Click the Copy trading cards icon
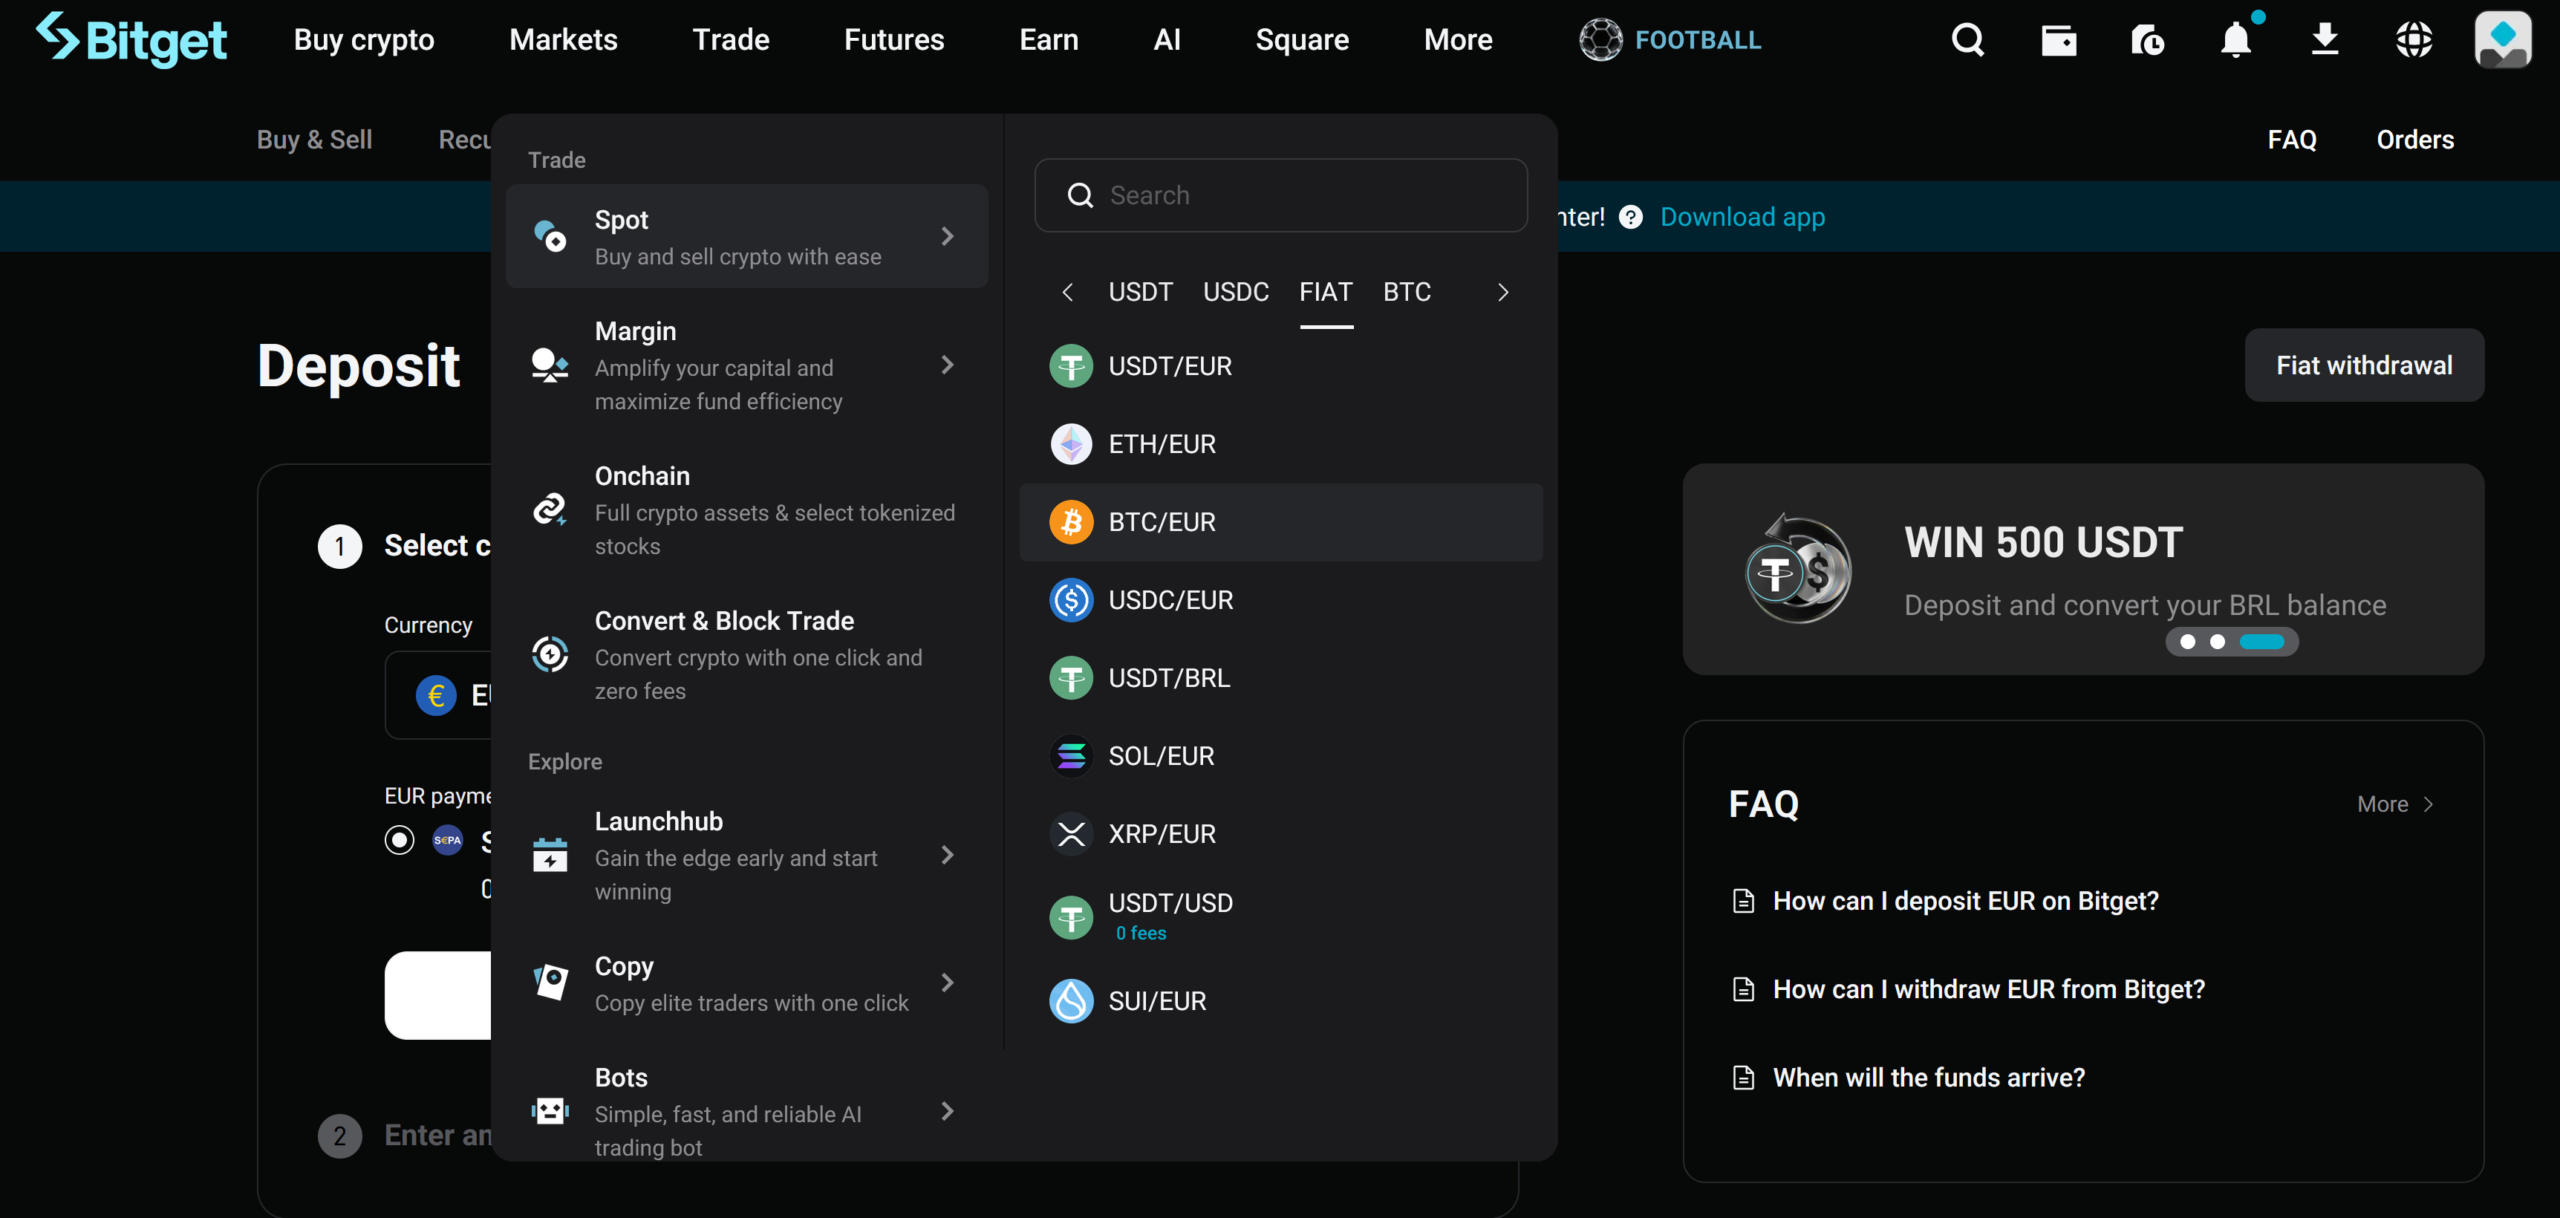2560x1218 pixels. (x=550, y=983)
